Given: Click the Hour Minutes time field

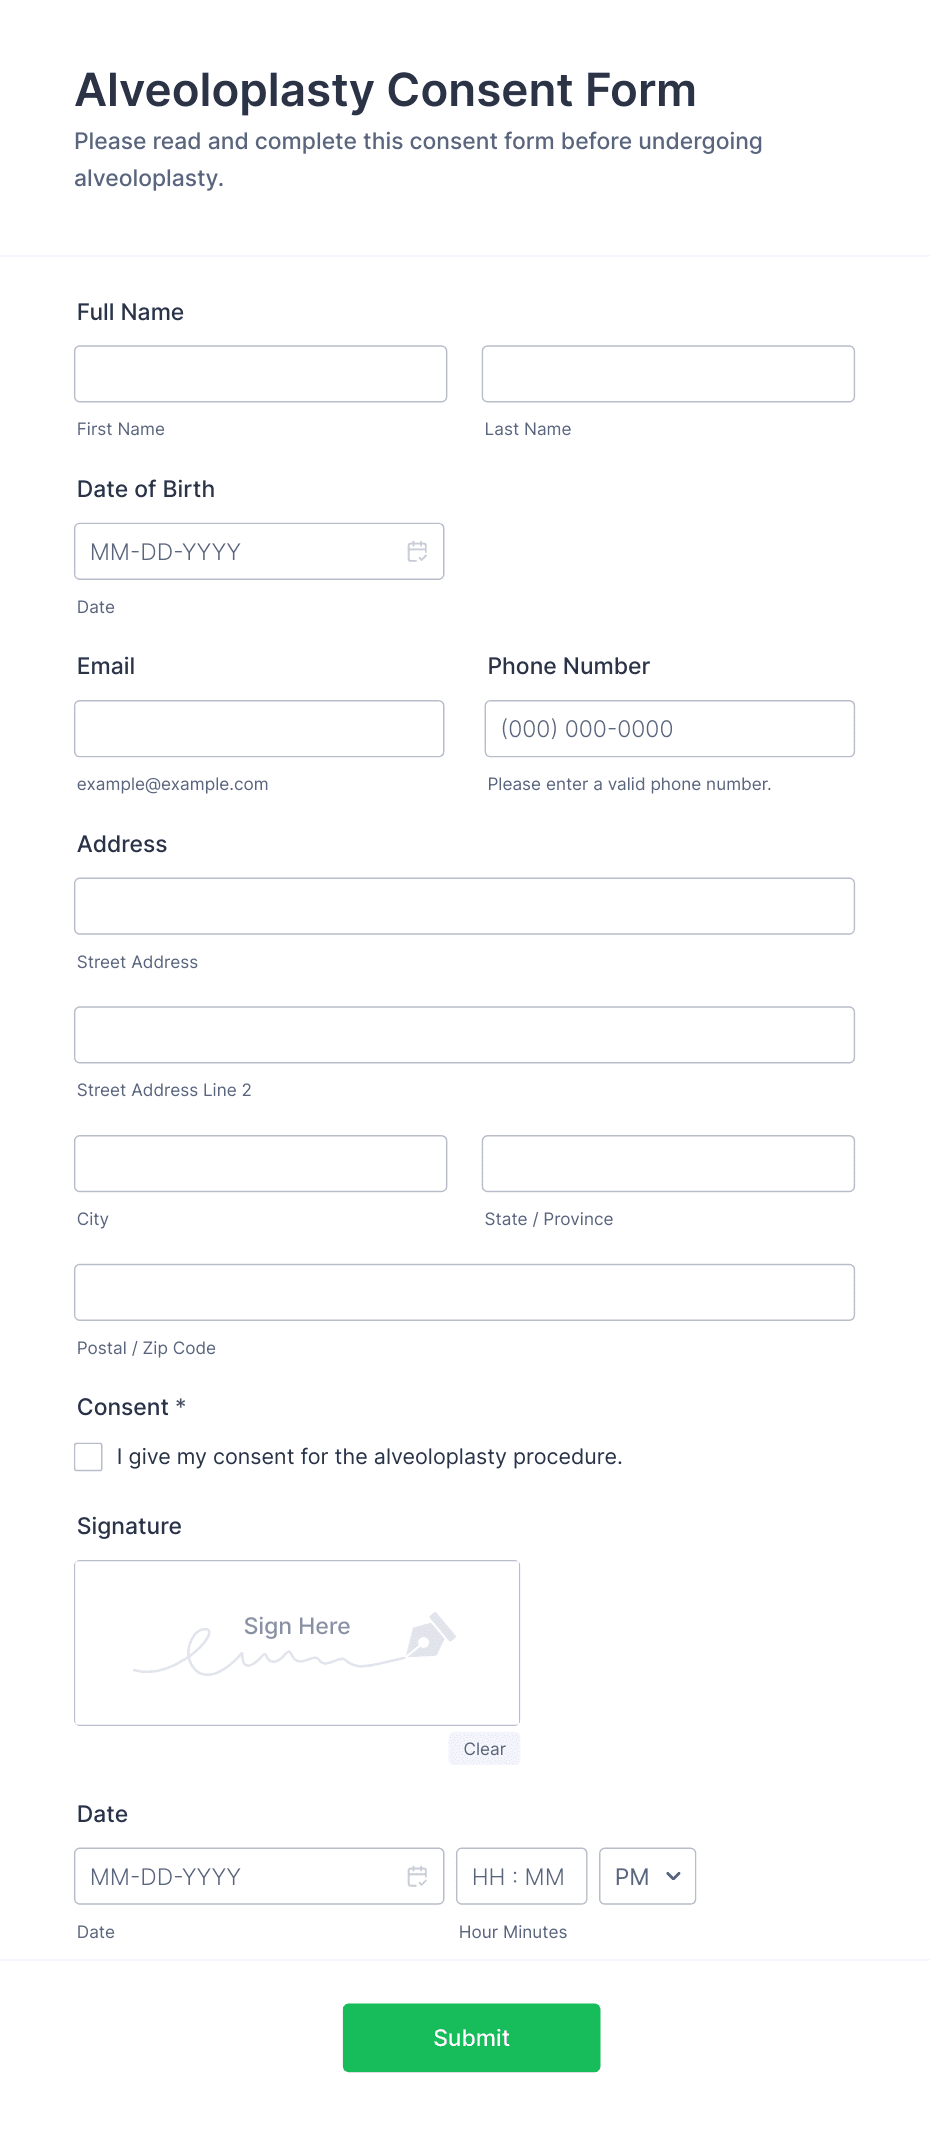Looking at the screenshot, I should click(x=521, y=1876).
